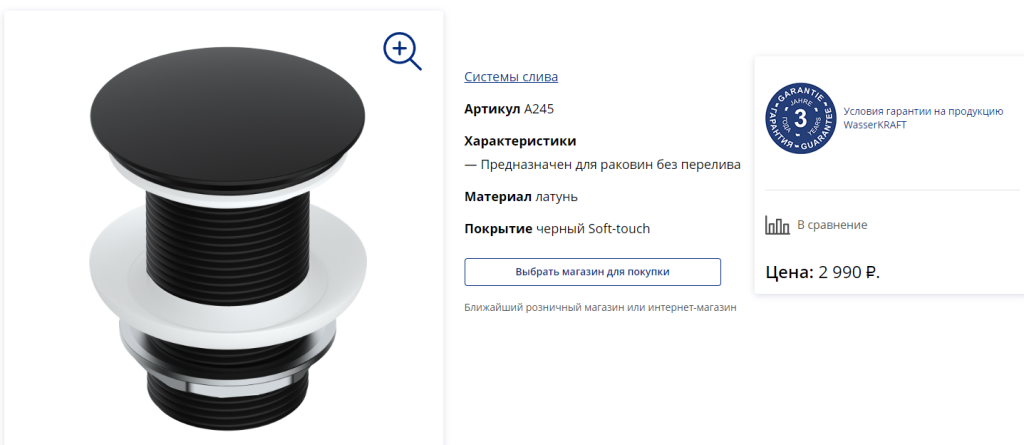Add product via В сравнение label

pos(832,225)
